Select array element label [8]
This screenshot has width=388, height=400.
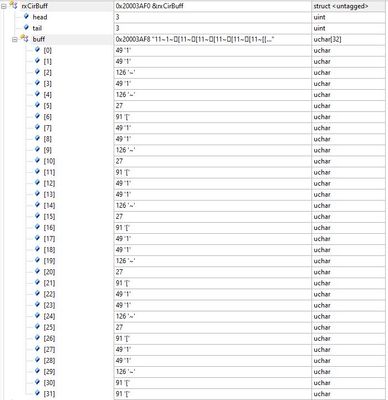coord(48,139)
